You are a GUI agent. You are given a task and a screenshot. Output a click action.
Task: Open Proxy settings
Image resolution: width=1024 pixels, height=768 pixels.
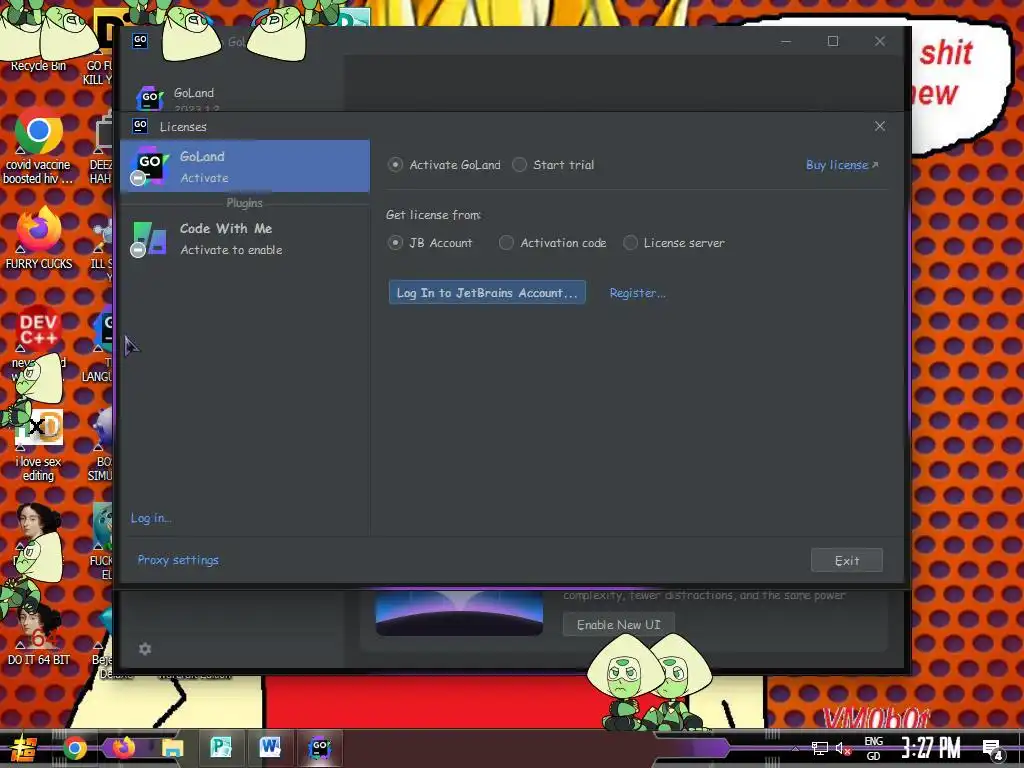pos(178,560)
